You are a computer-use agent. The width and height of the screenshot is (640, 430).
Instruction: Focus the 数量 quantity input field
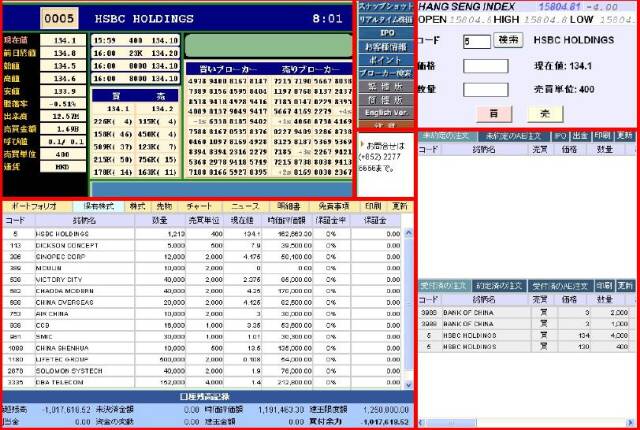click(485, 90)
